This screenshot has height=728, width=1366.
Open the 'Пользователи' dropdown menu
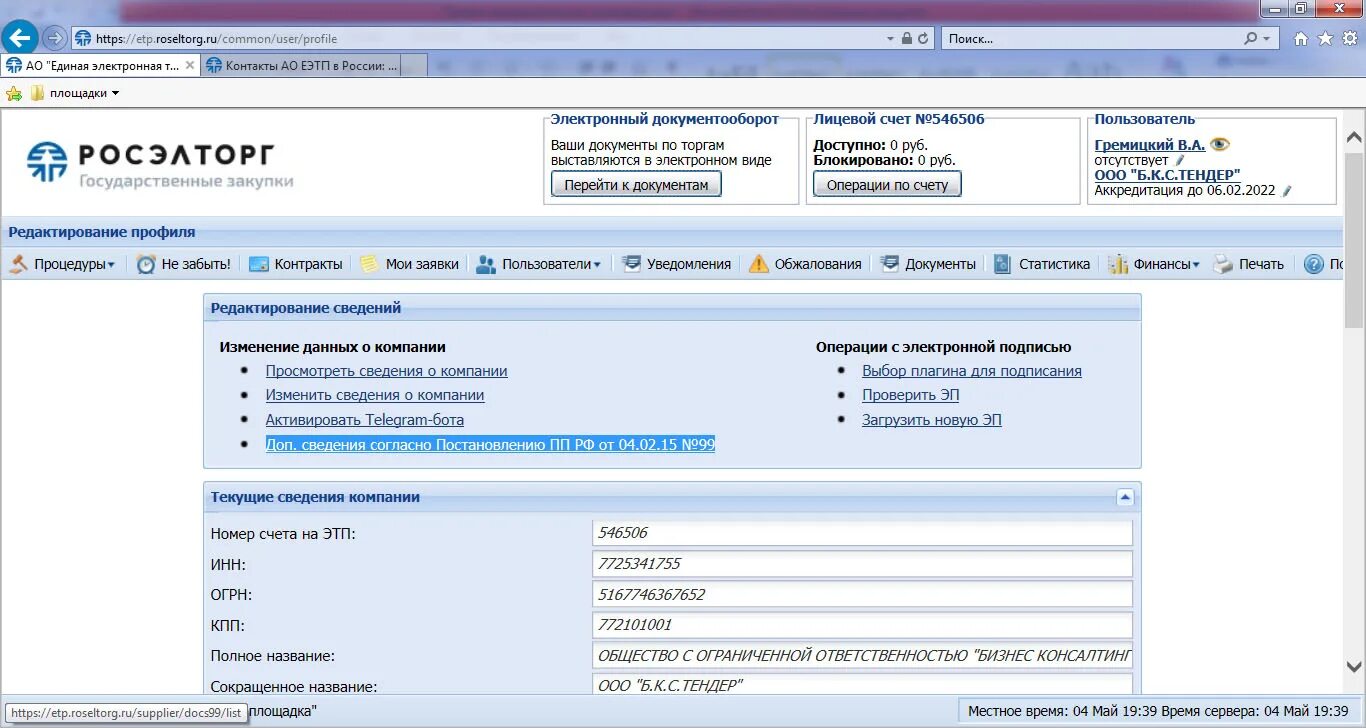[x=551, y=264]
